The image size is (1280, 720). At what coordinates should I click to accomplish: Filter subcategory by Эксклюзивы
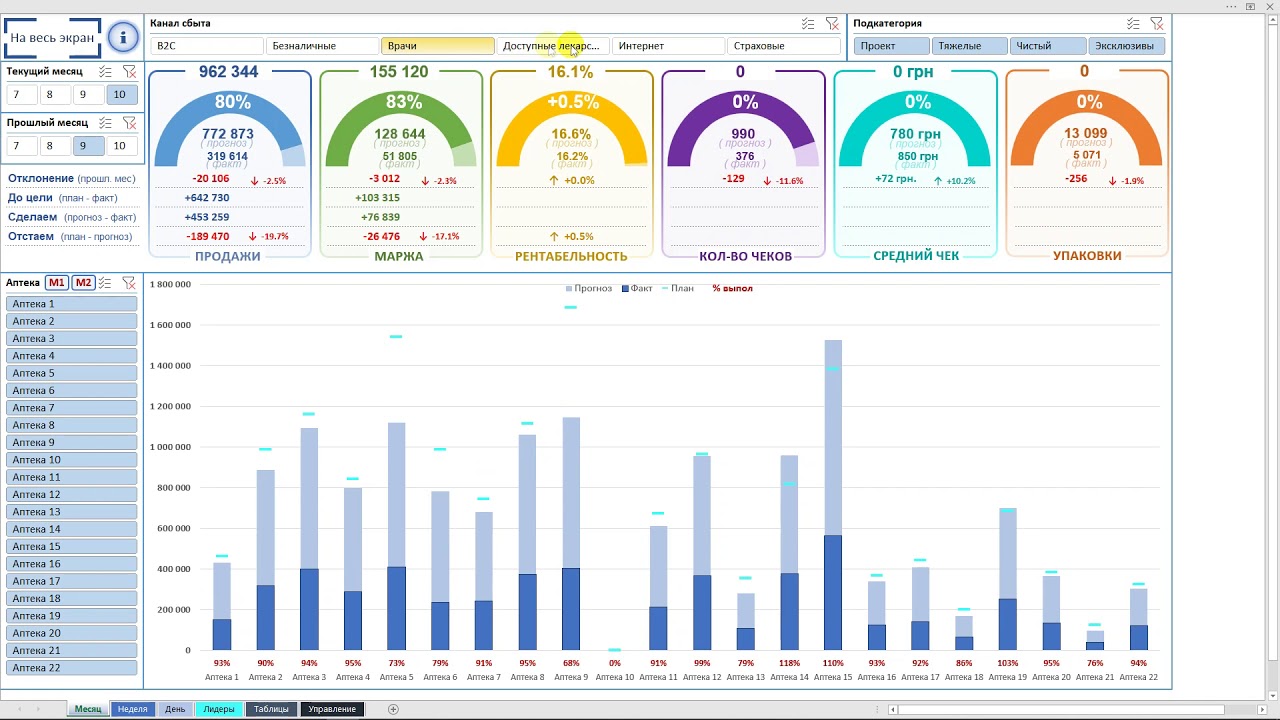point(1127,46)
